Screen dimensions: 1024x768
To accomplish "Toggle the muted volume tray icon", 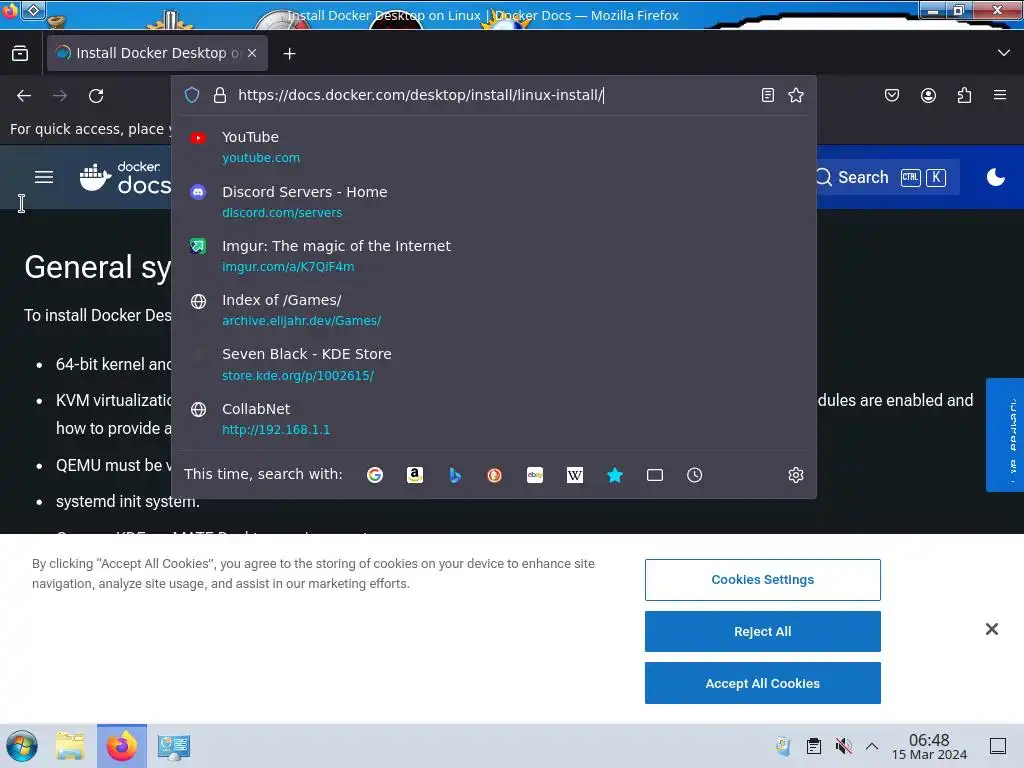I will pos(843,746).
